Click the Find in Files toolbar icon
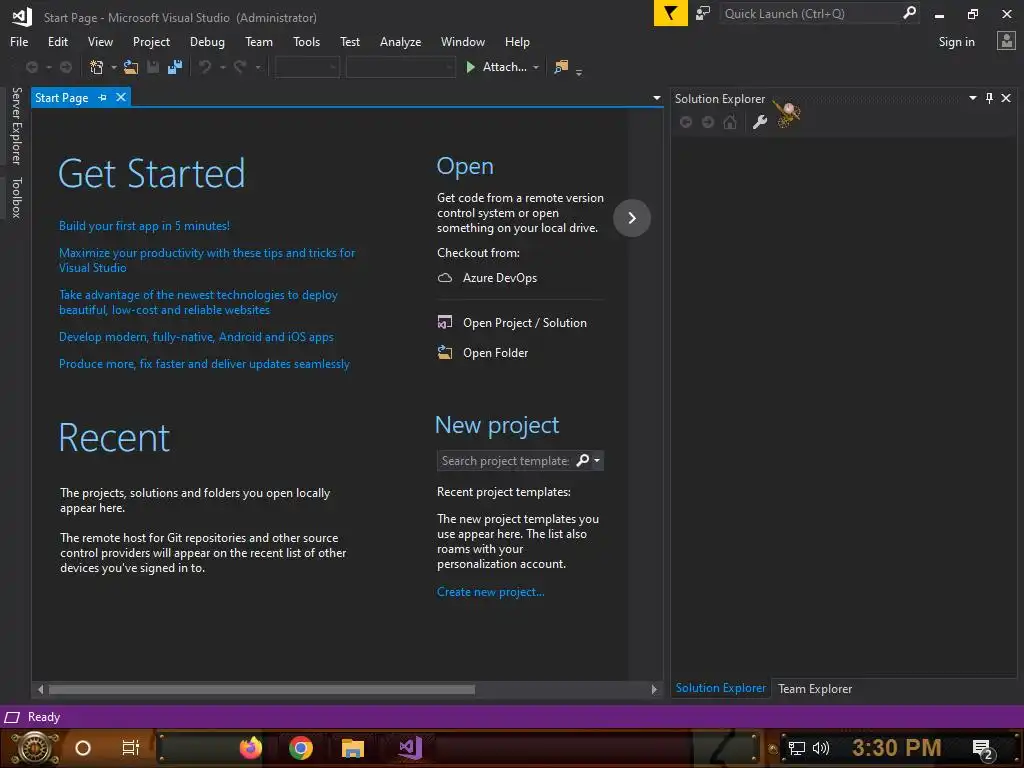Screen dimensions: 1024x768 click(x=561, y=67)
